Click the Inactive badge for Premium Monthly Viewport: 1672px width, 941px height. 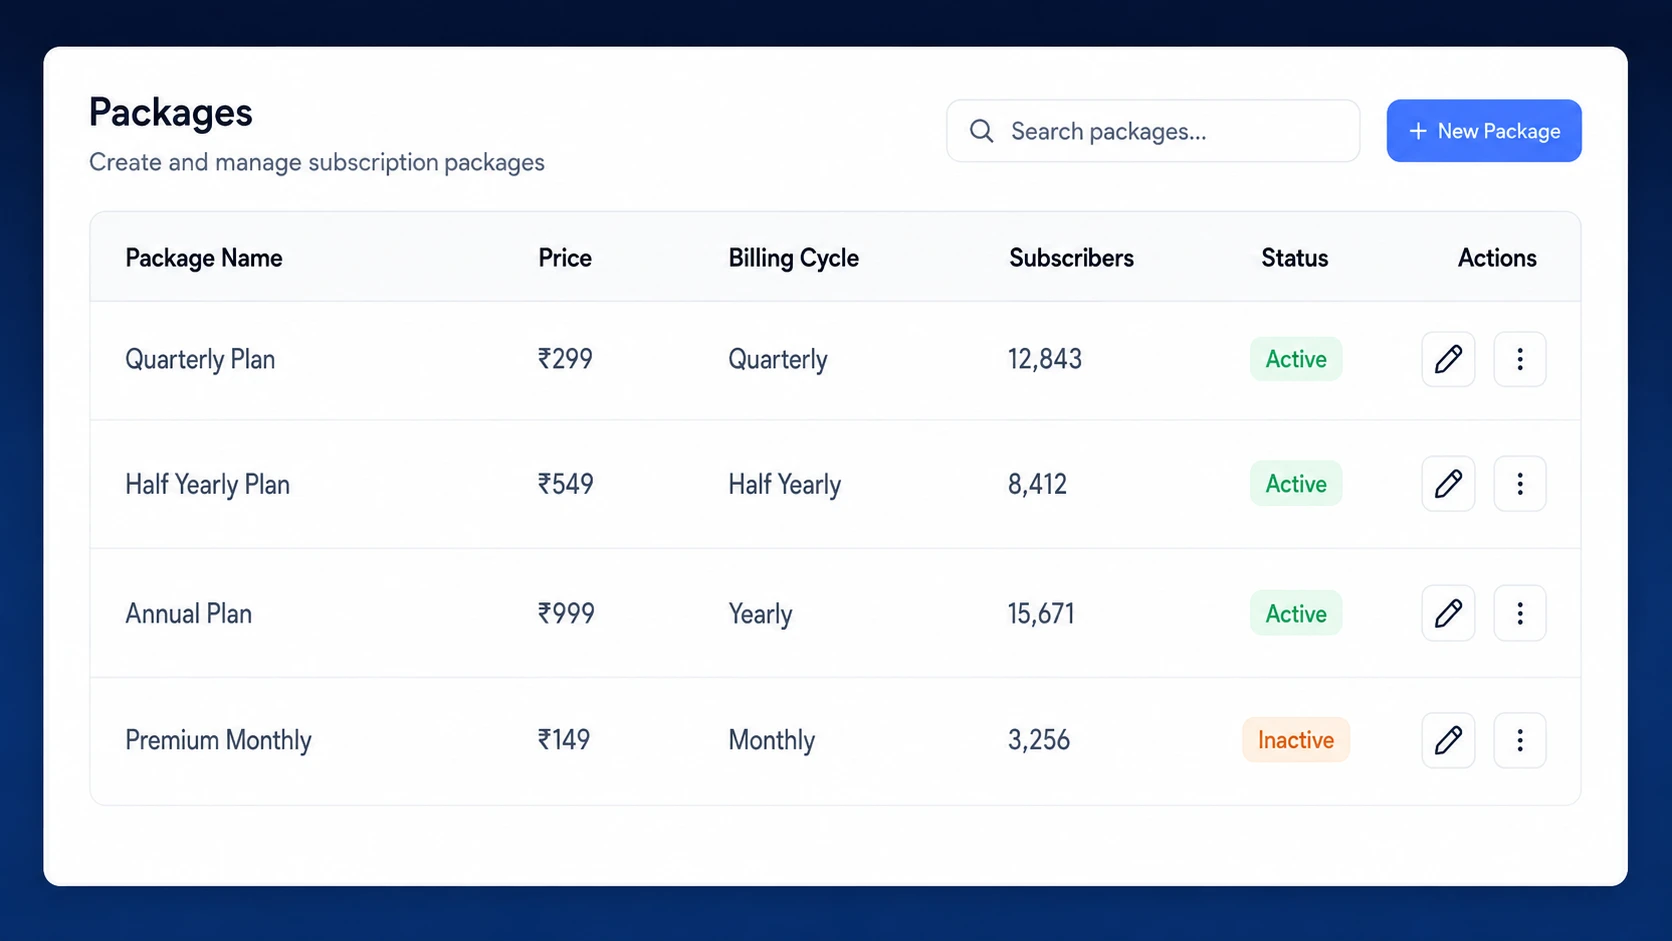(1296, 740)
